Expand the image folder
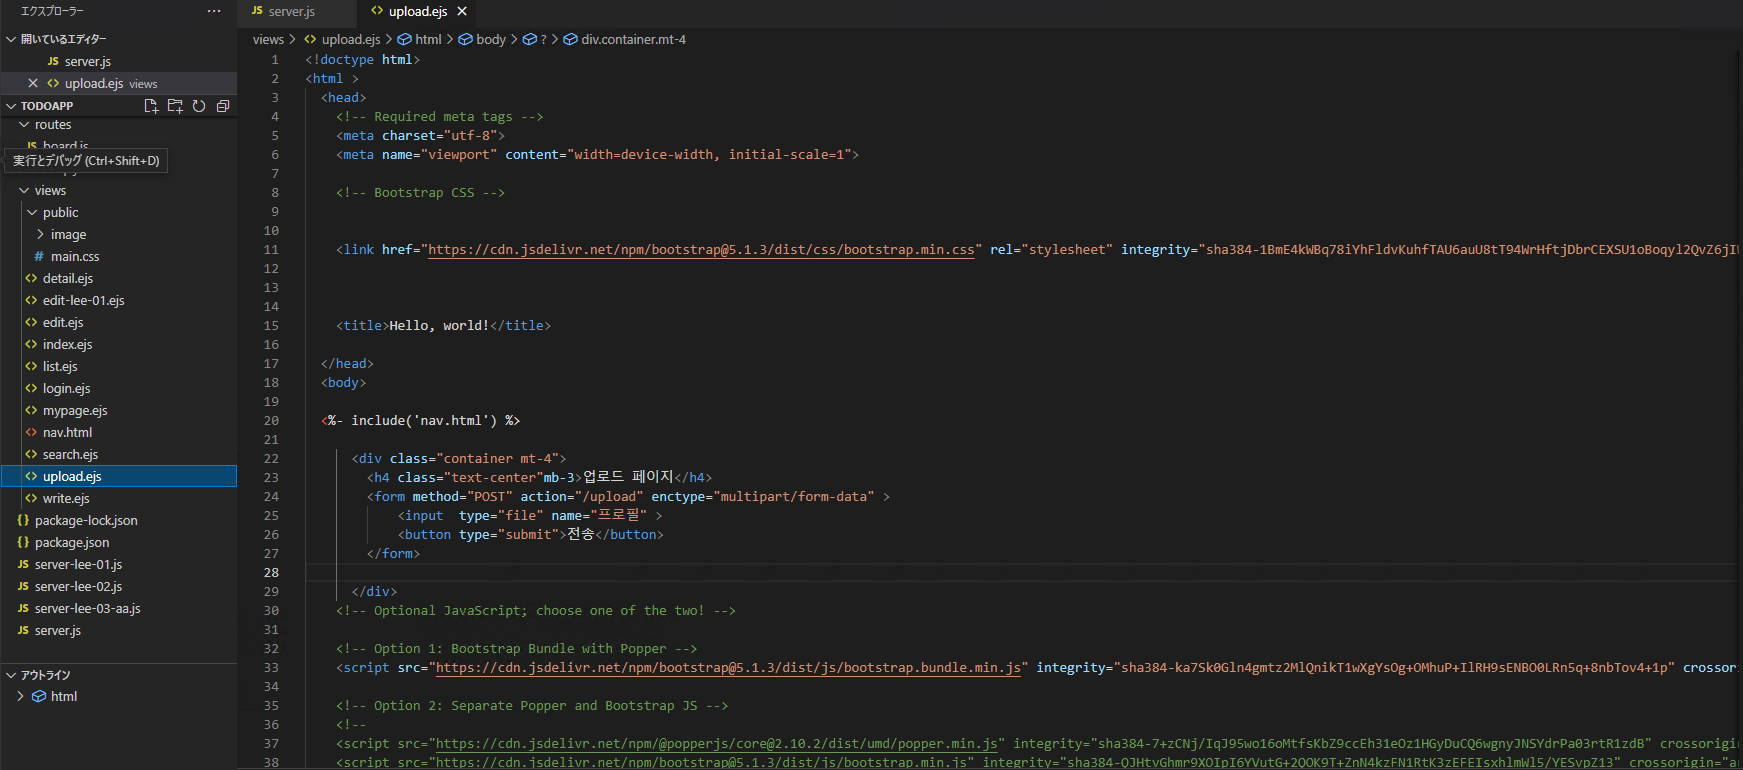Screen dimensions: 1743x770 pos(40,235)
